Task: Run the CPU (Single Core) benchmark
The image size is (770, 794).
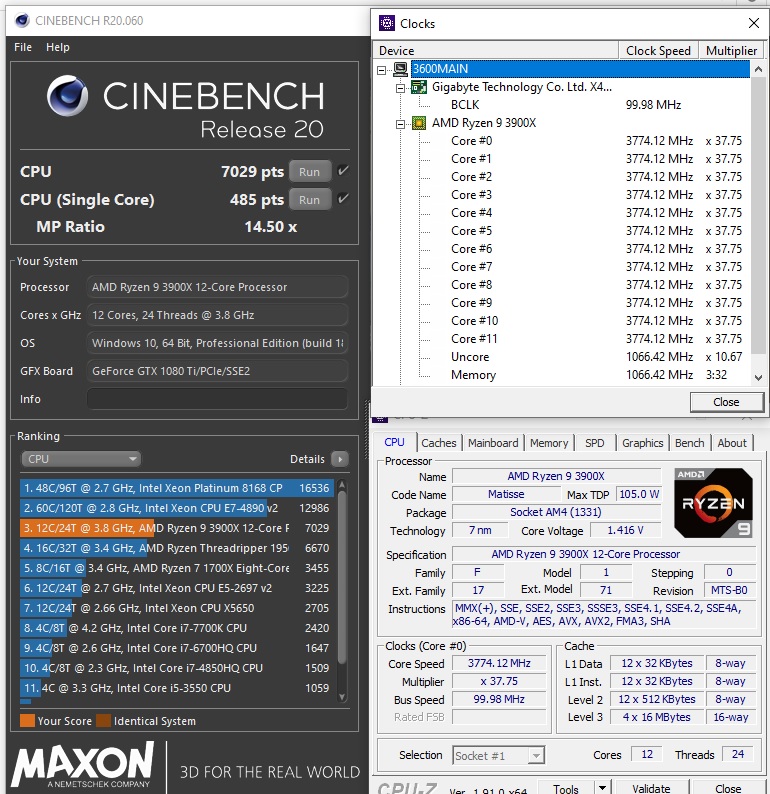Action: coord(310,200)
